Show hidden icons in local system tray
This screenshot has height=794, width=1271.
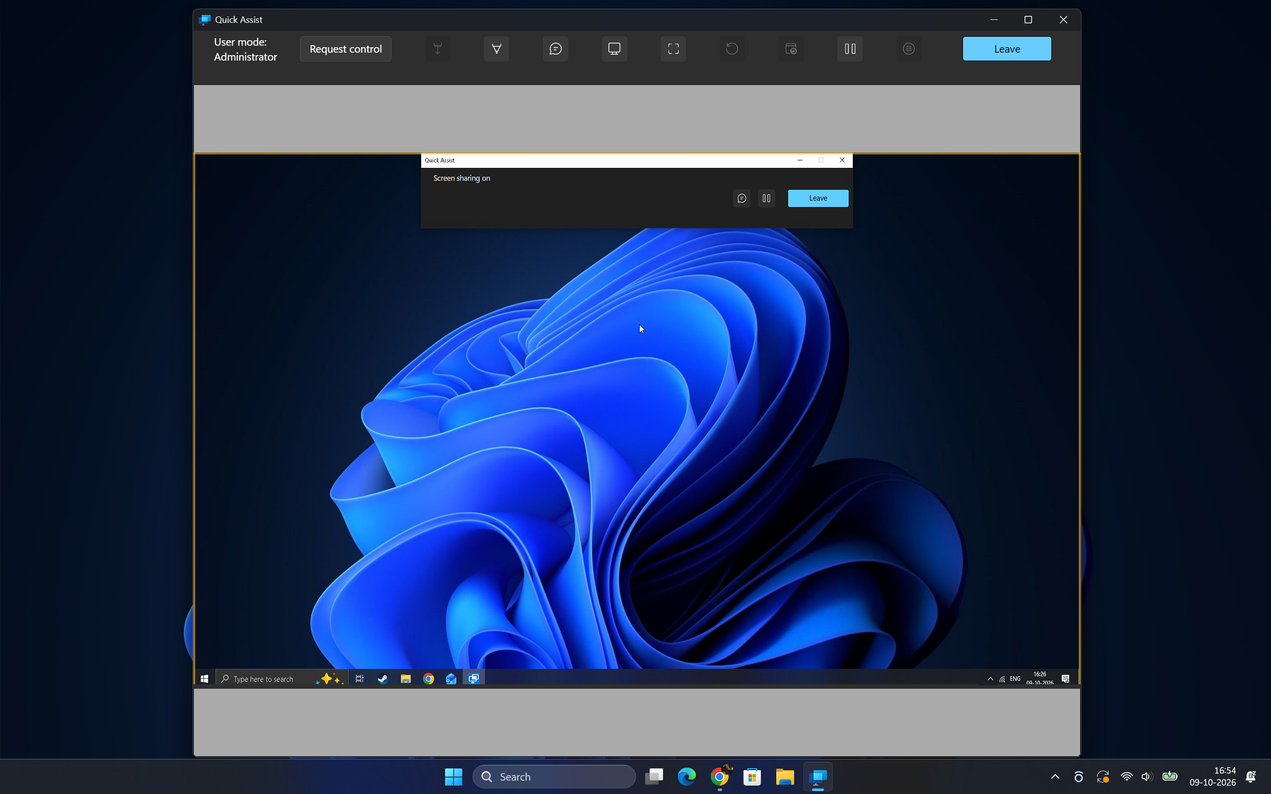tap(1054, 777)
